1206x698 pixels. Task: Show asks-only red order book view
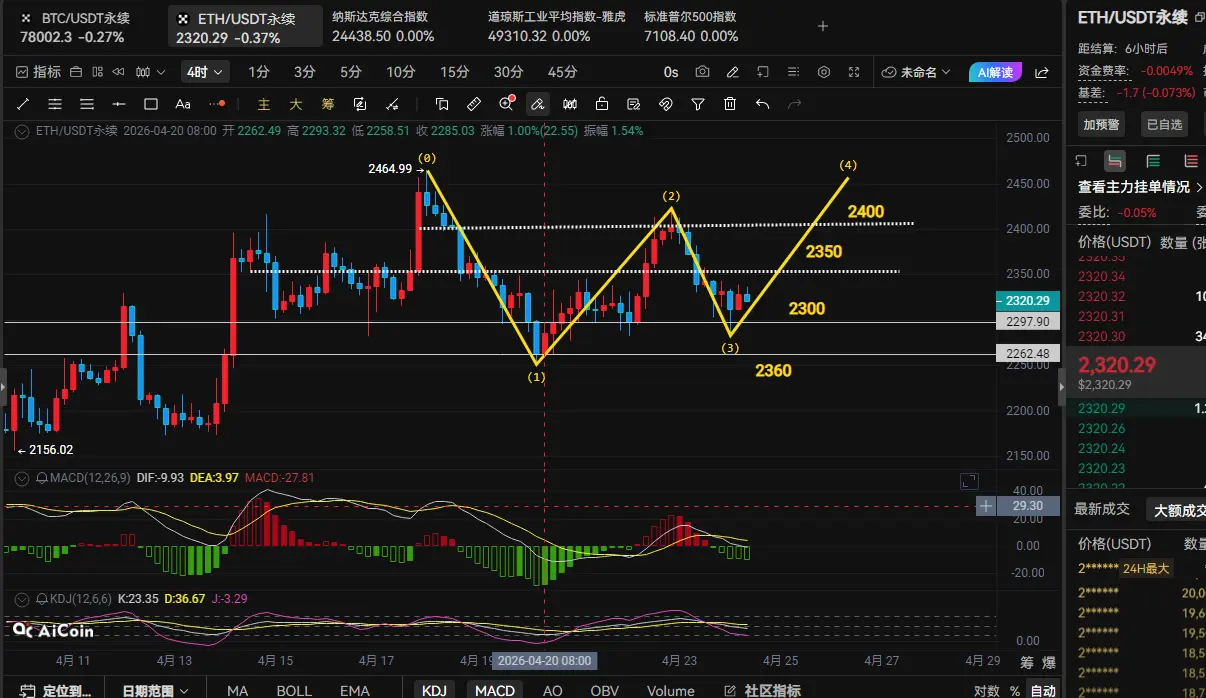[1191, 161]
